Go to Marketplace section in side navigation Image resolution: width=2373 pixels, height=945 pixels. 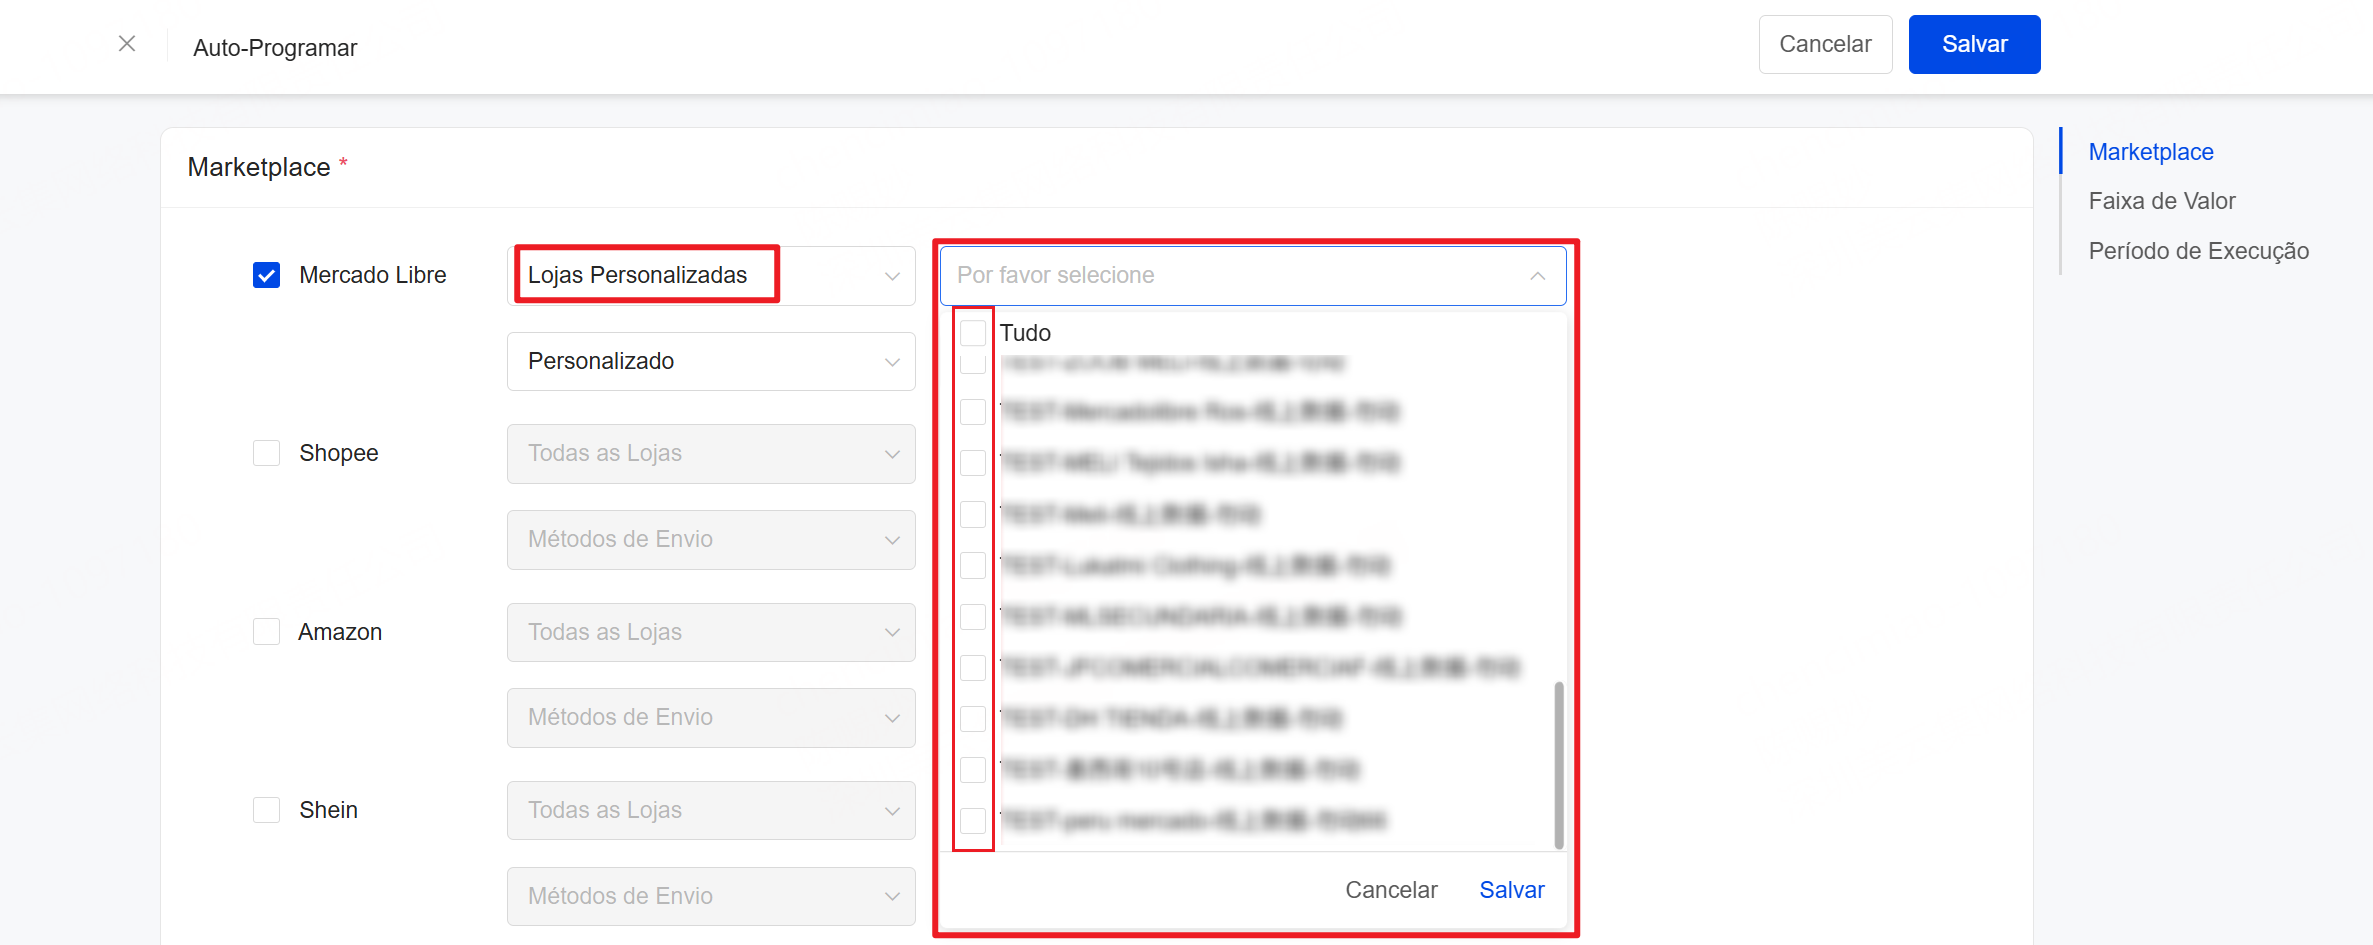pyautogui.click(x=2150, y=152)
